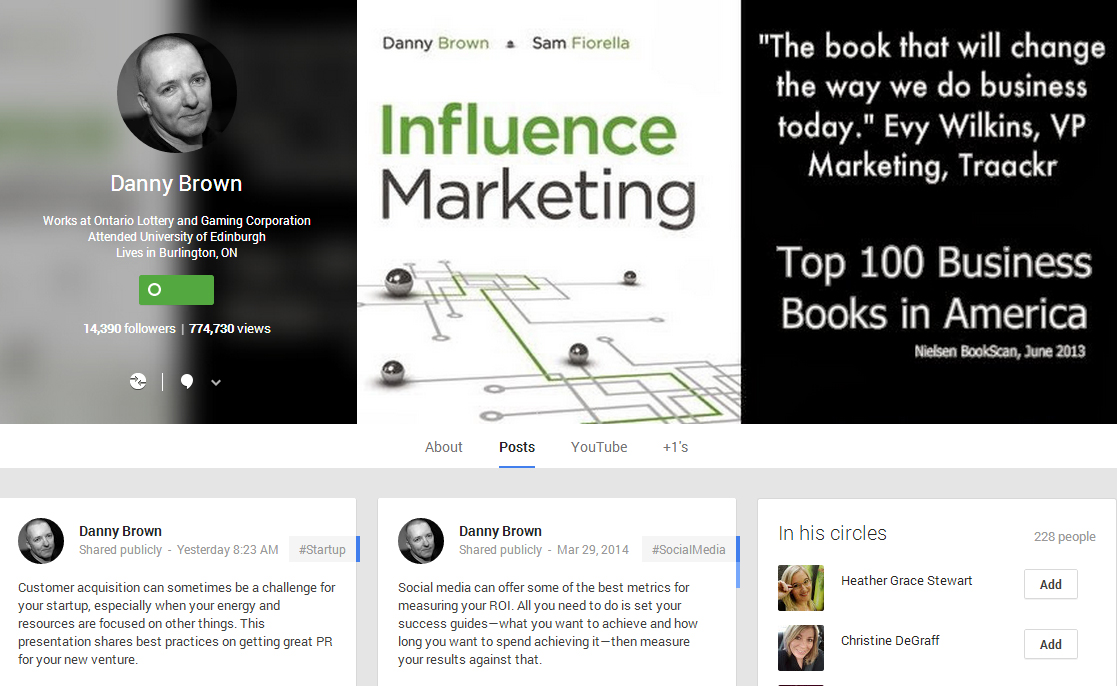Viewport: 1117px width, 686px height.
Task: Open the About tab
Action: click(x=443, y=447)
